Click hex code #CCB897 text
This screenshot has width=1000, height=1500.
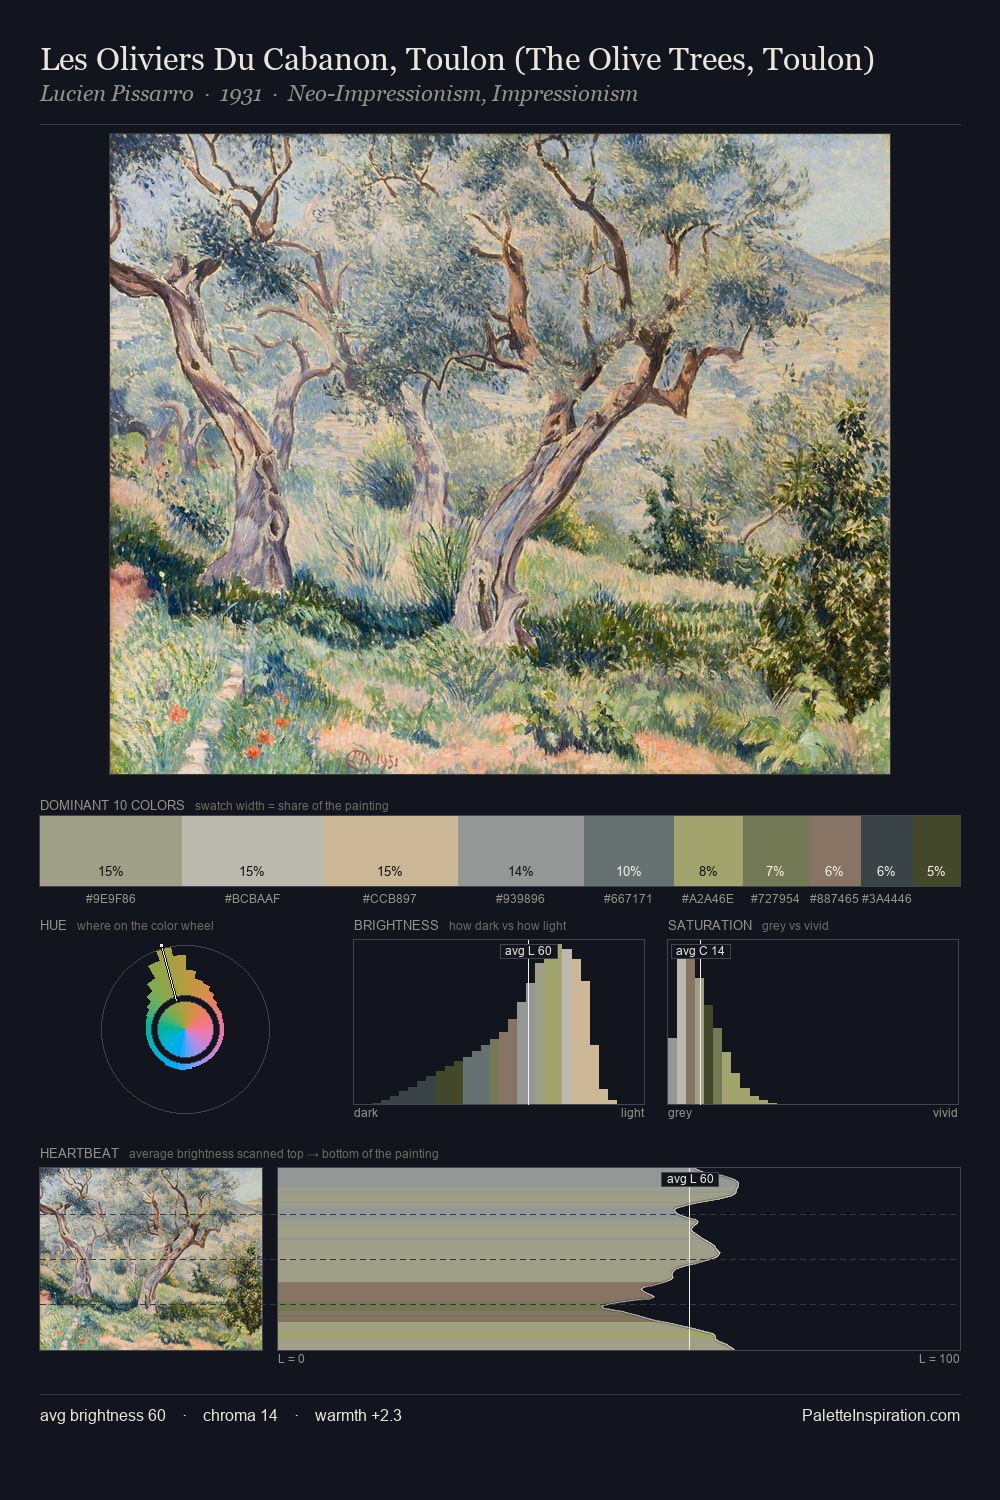(x=391, y=899)
